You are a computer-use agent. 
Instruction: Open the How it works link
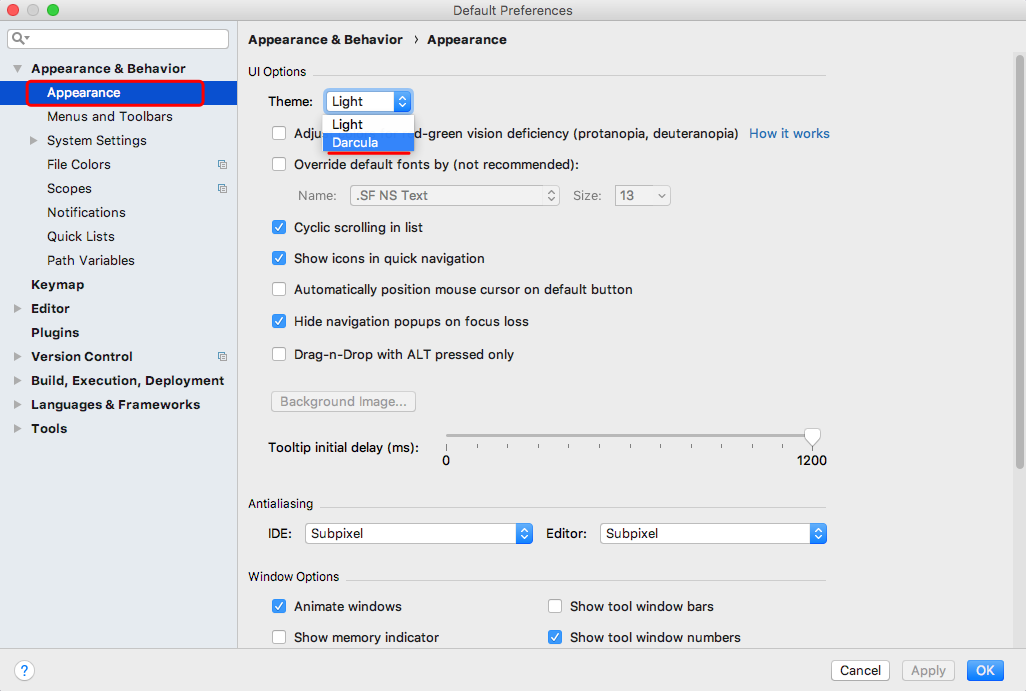pyautogui.click(x=789, y=133)
